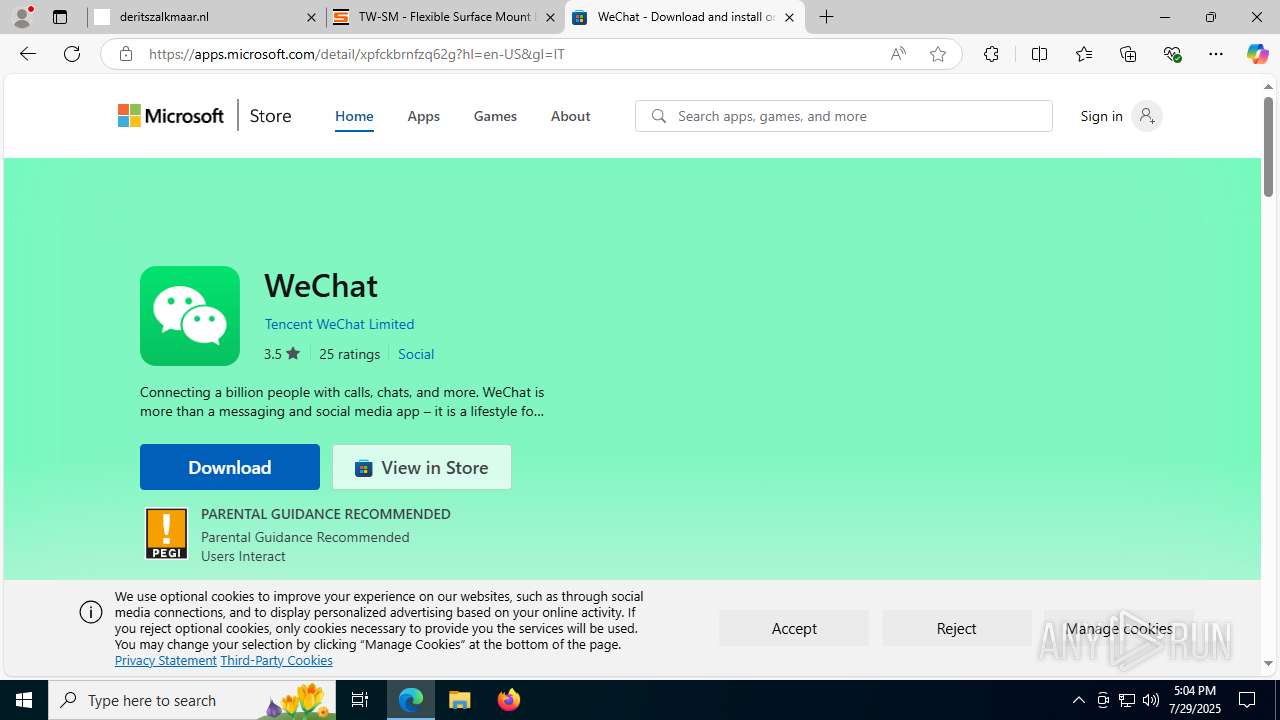
Task: Reload the page with the refresh icon
Action: pos(72,54)
